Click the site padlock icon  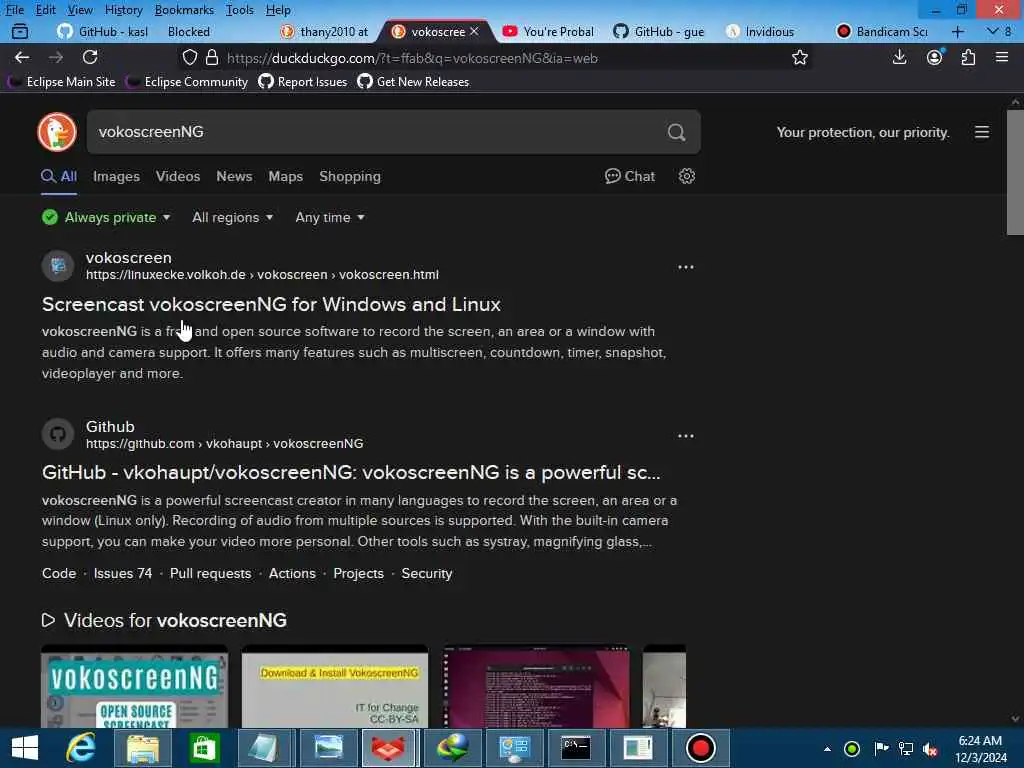[x=212, y=57]
